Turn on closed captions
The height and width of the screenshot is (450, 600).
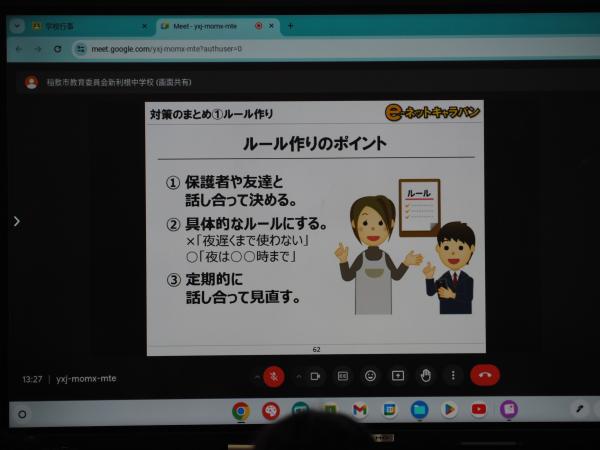[342, 376]
